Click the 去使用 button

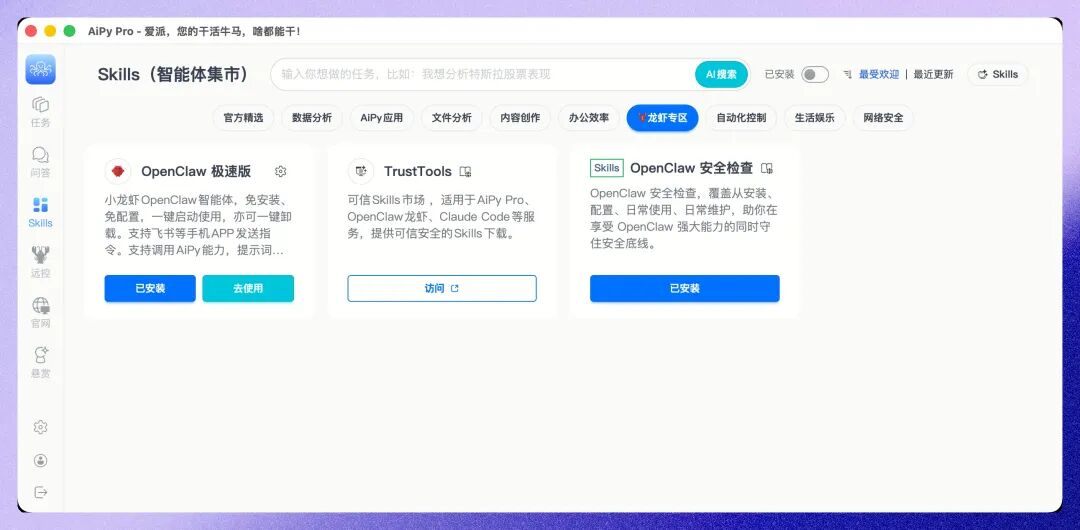point(248,288)
